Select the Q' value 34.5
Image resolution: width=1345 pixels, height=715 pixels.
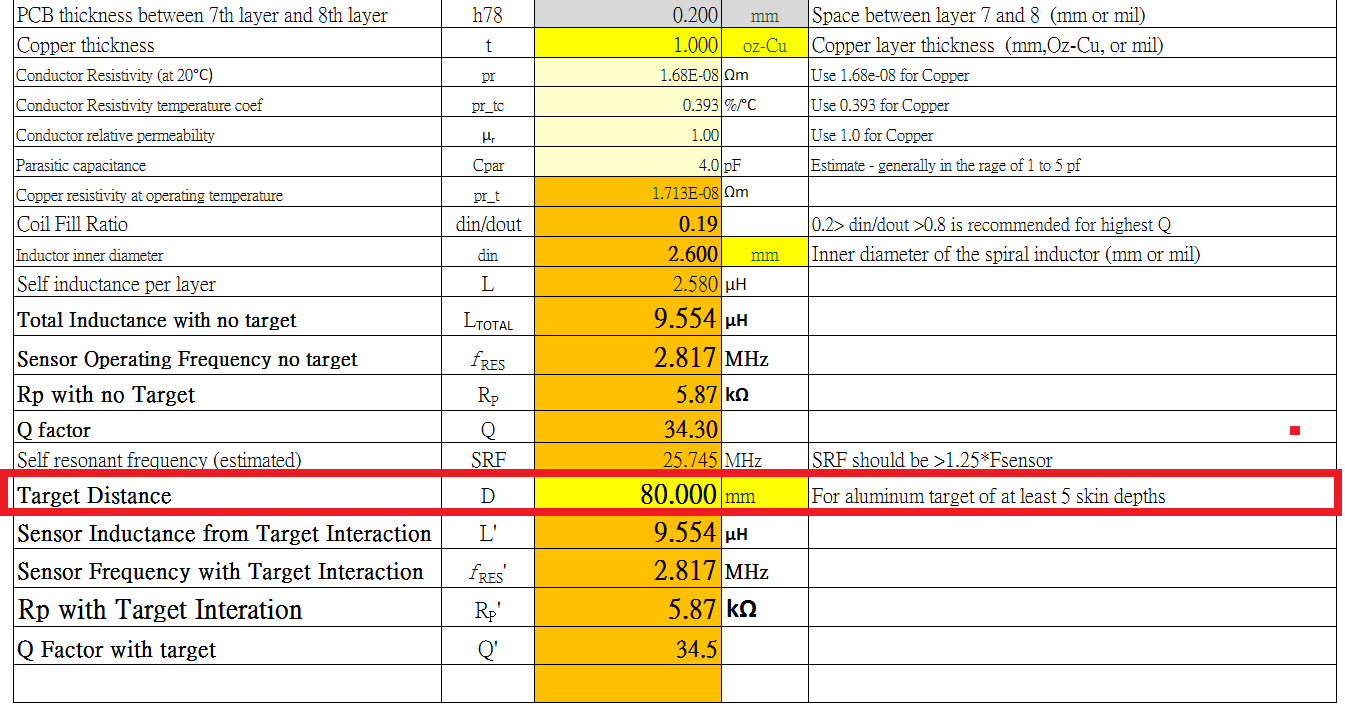[x=628, y=649]
